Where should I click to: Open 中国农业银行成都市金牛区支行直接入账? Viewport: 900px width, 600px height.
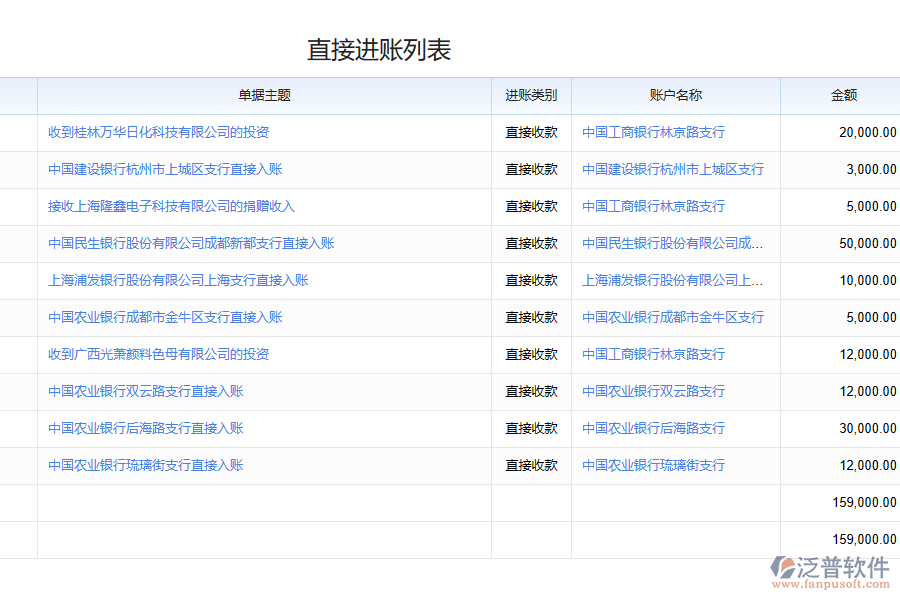point(167,317)
